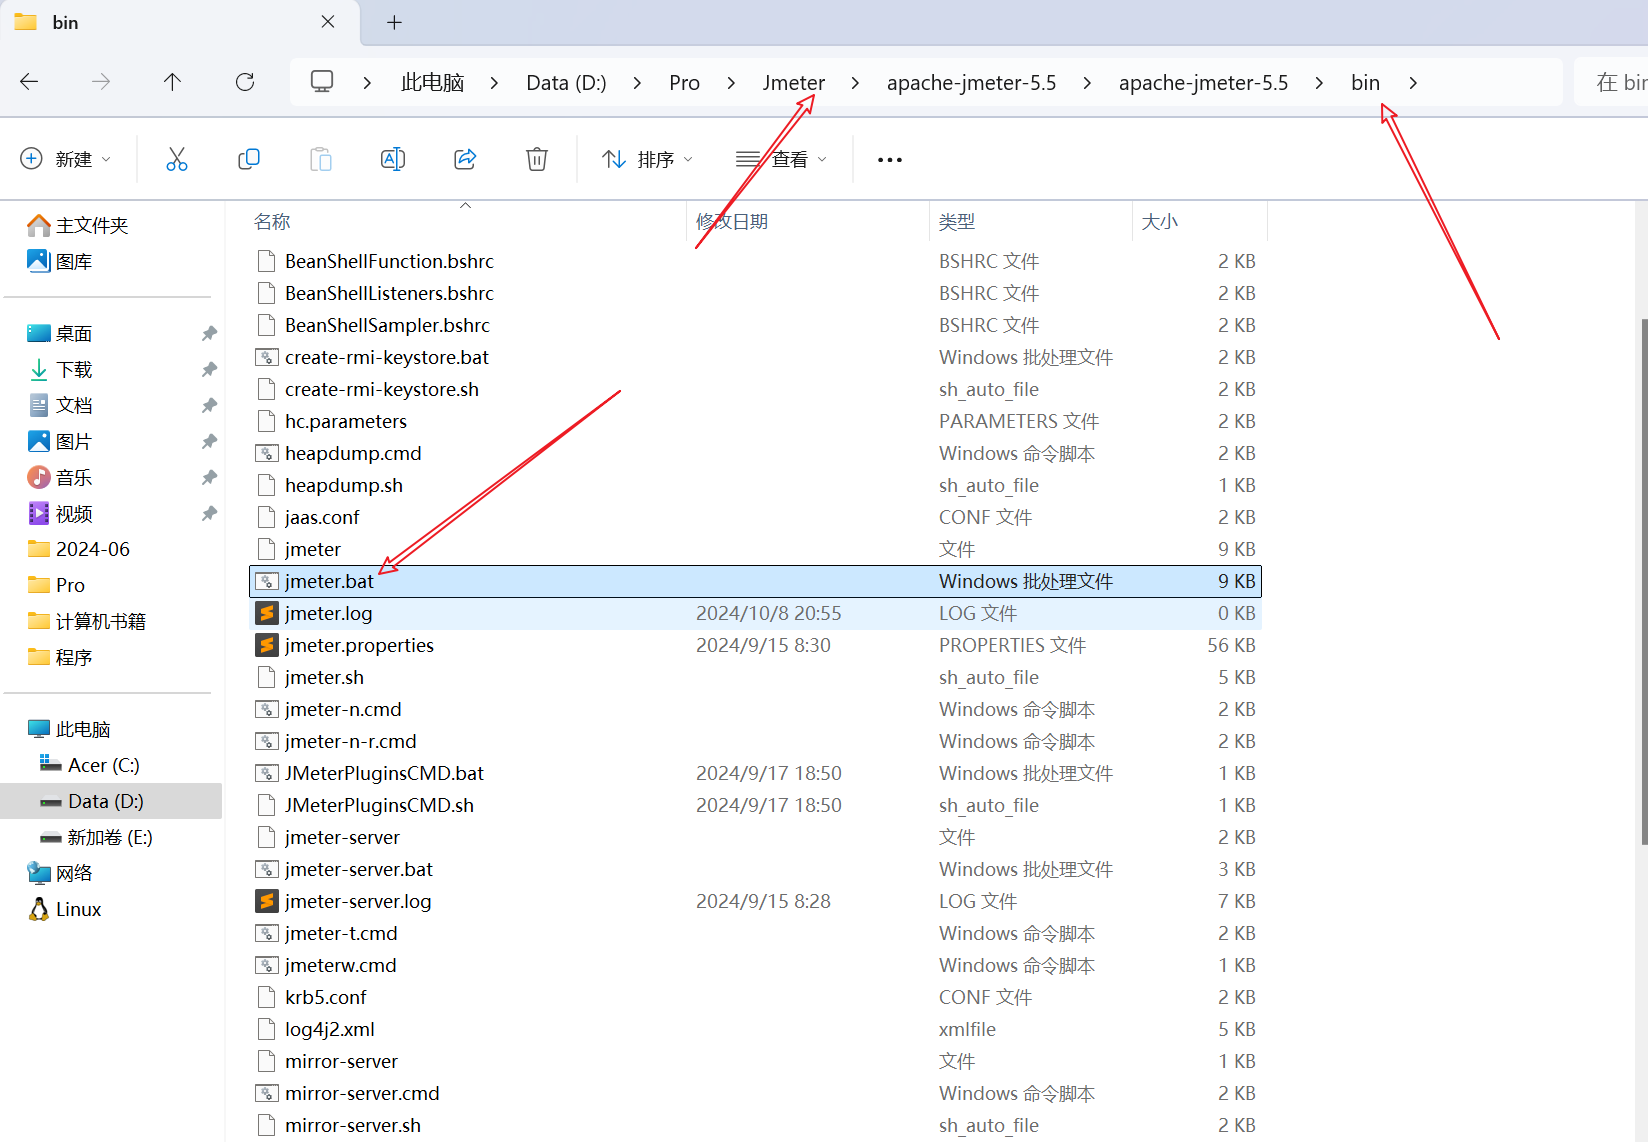Expand chevron after bin in breadcrumb
This screenshot has height=1145, width=1648.
[1412, 83]
